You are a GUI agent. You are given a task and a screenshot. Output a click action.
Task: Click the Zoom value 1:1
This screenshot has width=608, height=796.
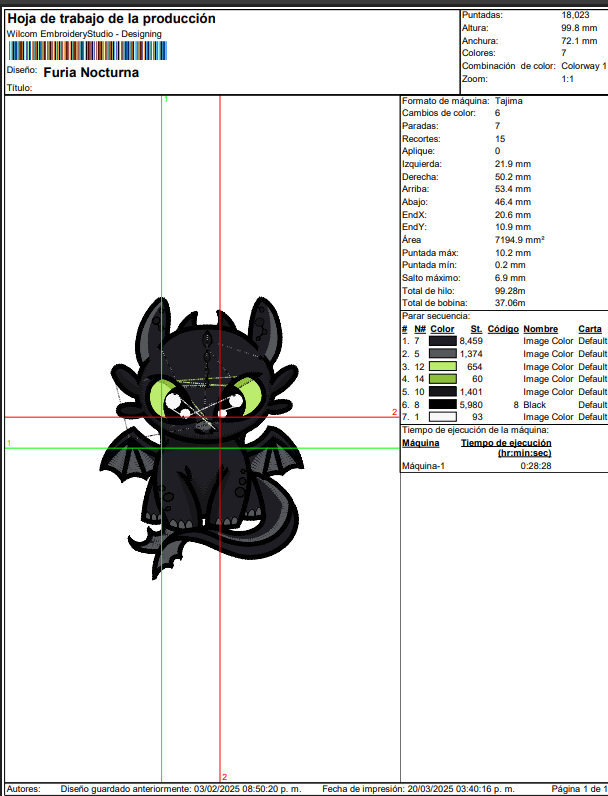pyautogui.click(x=567, y=79)
